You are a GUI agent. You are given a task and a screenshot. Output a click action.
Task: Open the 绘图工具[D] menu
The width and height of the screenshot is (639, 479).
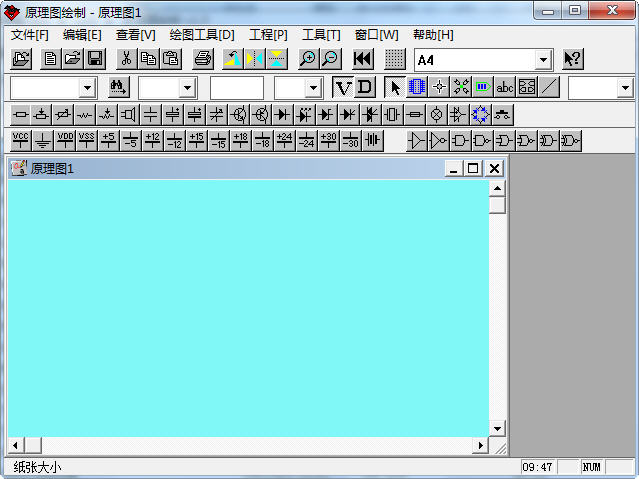pyautogui.click(x=202, y=35)
